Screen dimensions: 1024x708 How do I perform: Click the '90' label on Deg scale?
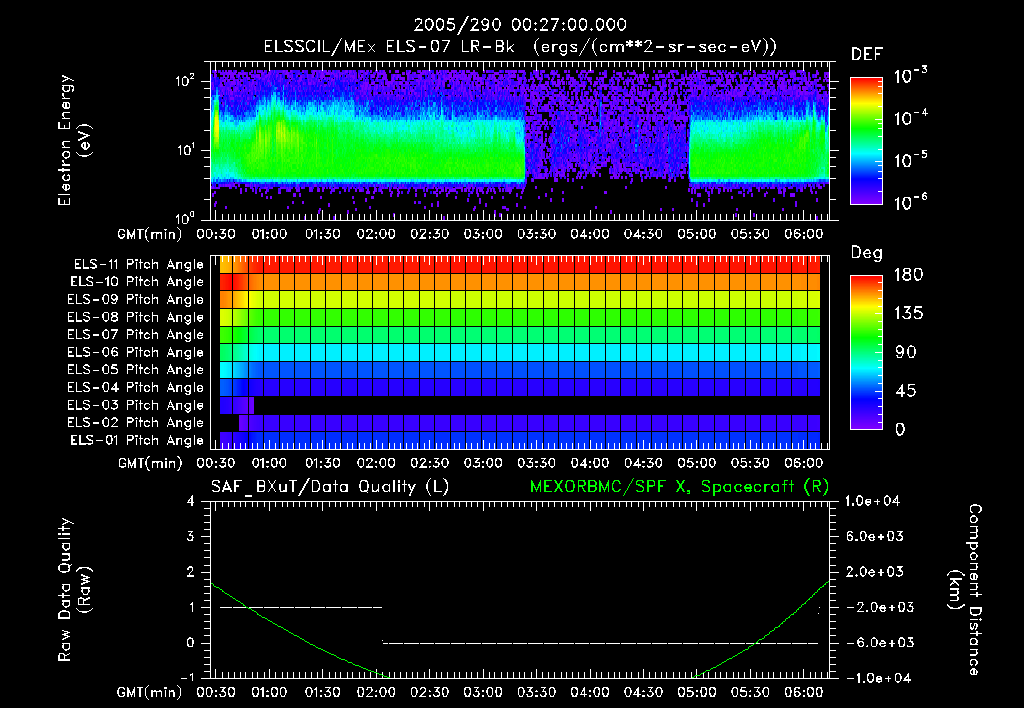coord(906,352)
